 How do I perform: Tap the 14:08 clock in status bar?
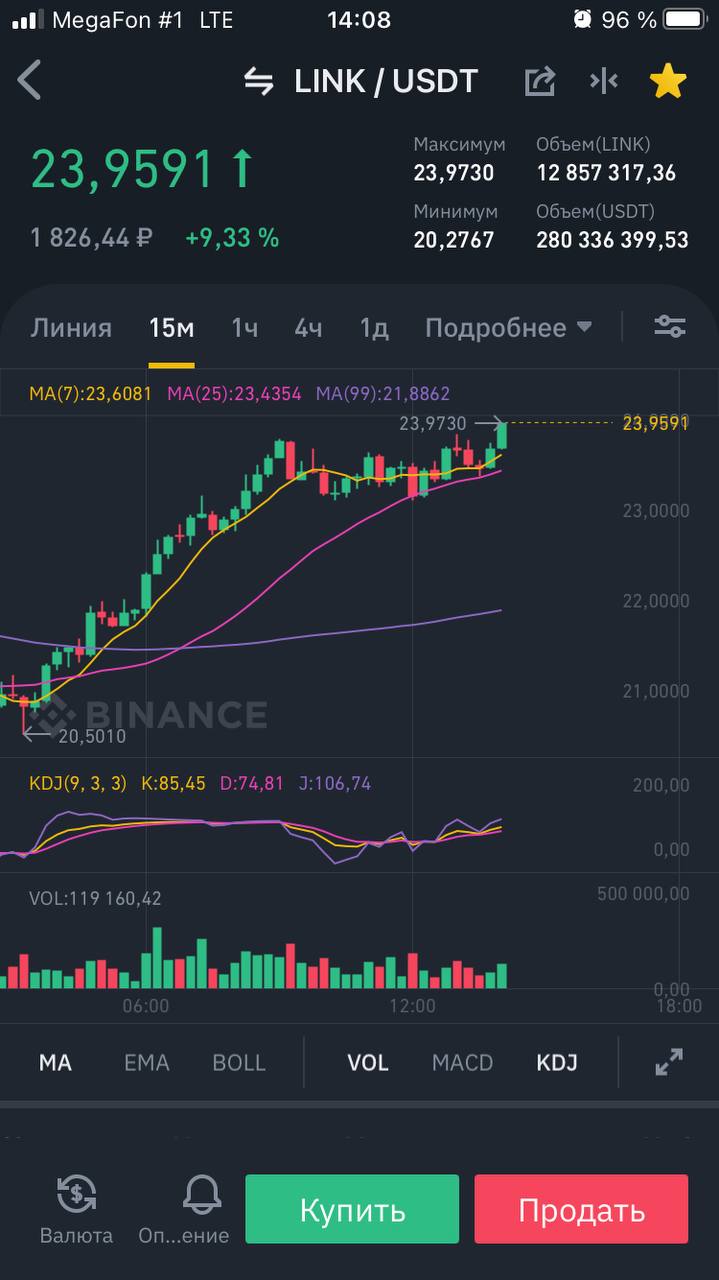point(359,19)
